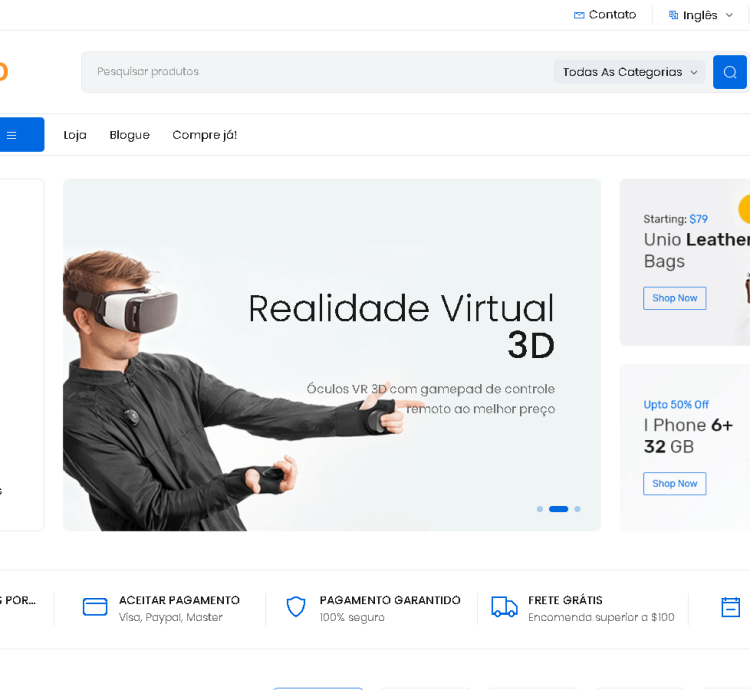Click the credit card icon for Aceitar Pagamento

[95, 607]
